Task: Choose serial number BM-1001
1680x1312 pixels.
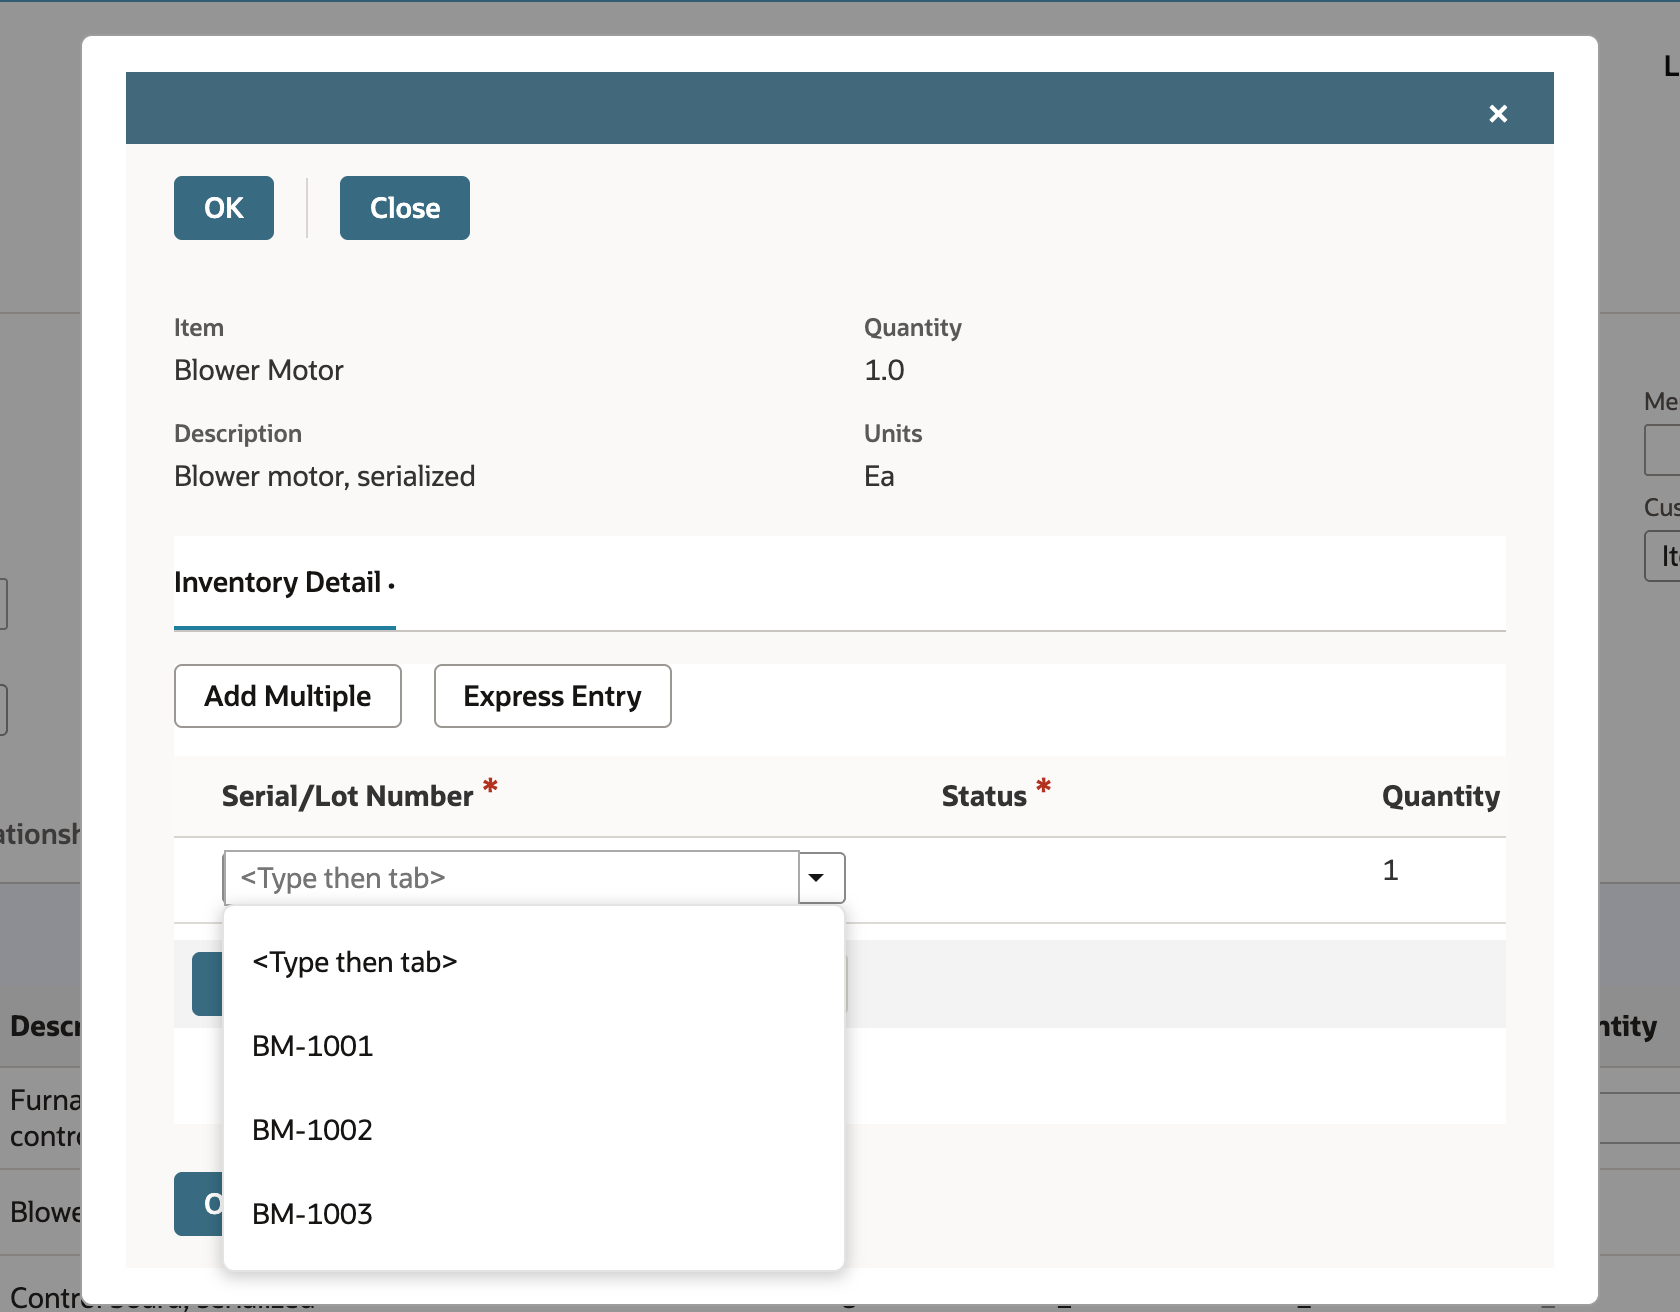Action: pos(534,1046)
